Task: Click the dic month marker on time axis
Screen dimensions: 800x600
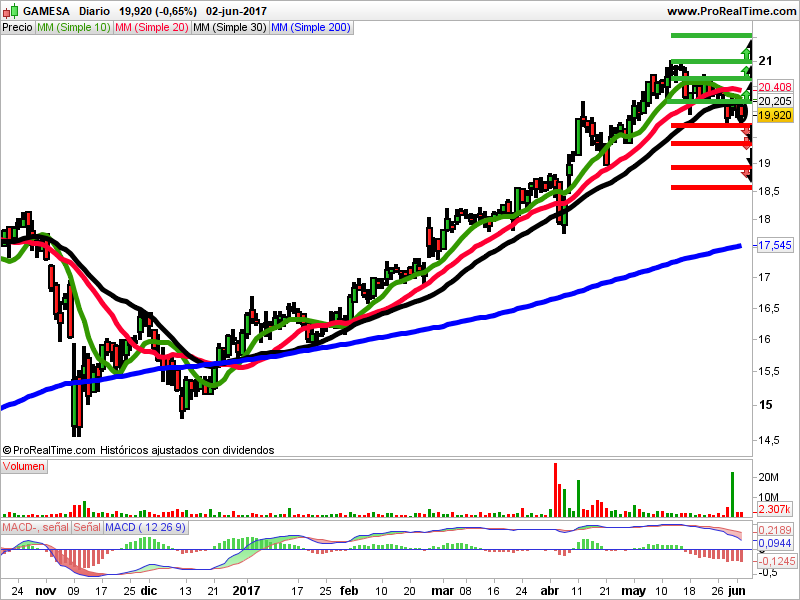Action: 149,591
